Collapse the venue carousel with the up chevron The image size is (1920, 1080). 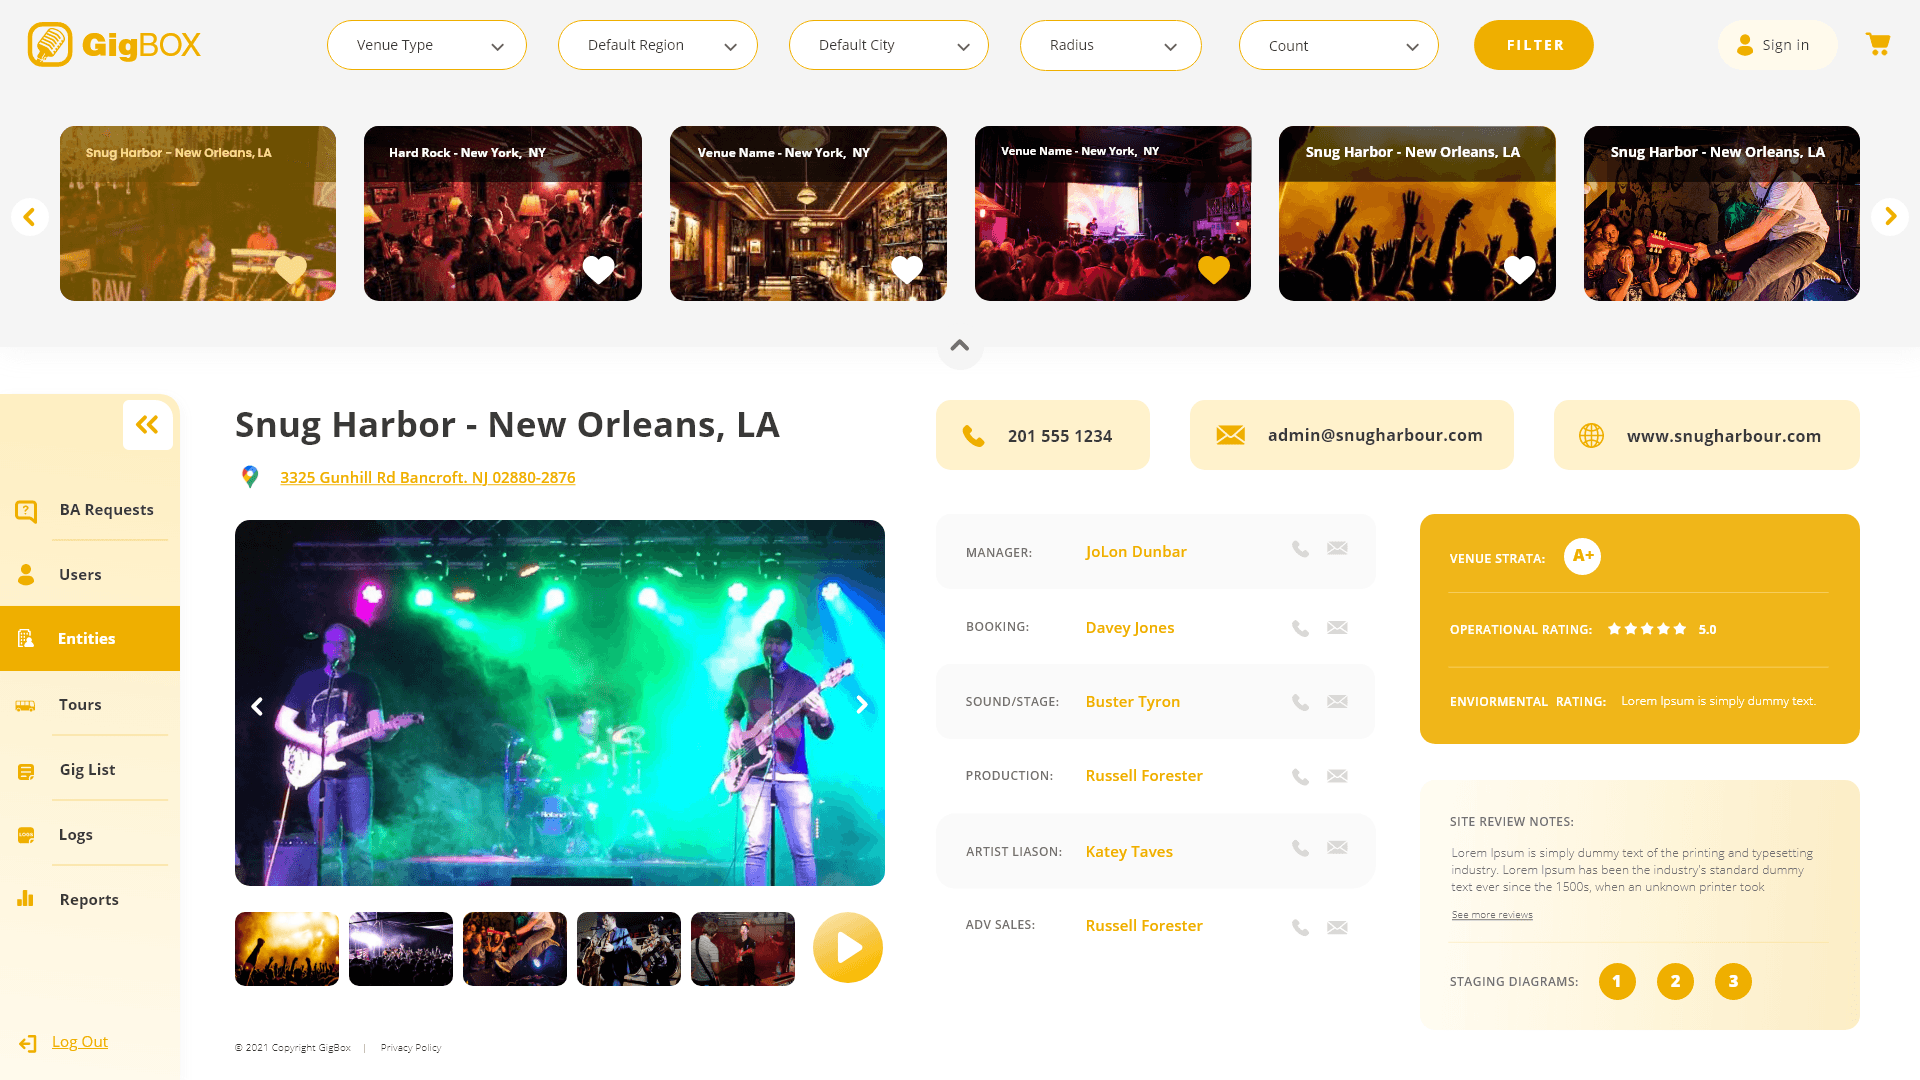point(960,346)
